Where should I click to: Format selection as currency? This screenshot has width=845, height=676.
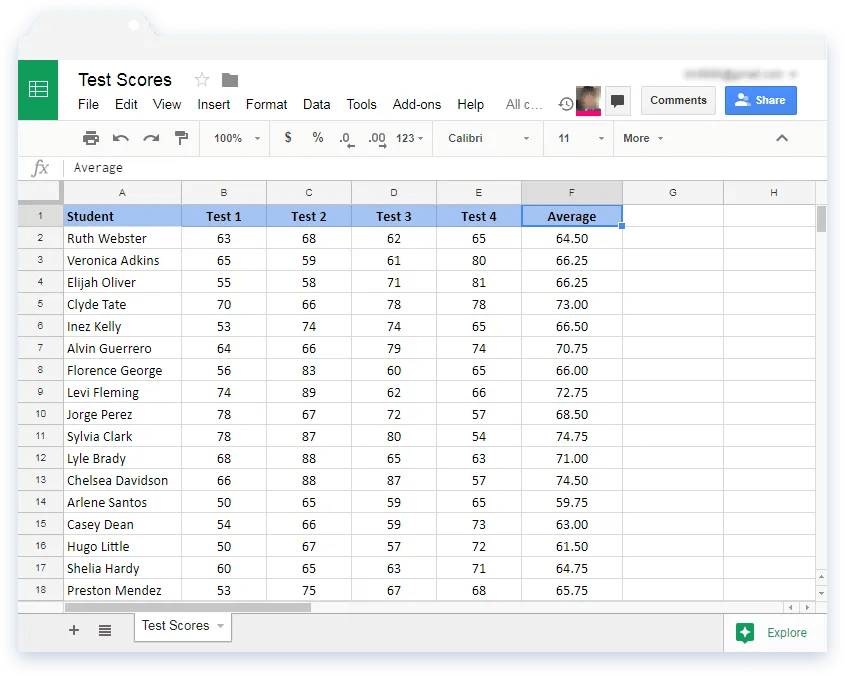288,138
